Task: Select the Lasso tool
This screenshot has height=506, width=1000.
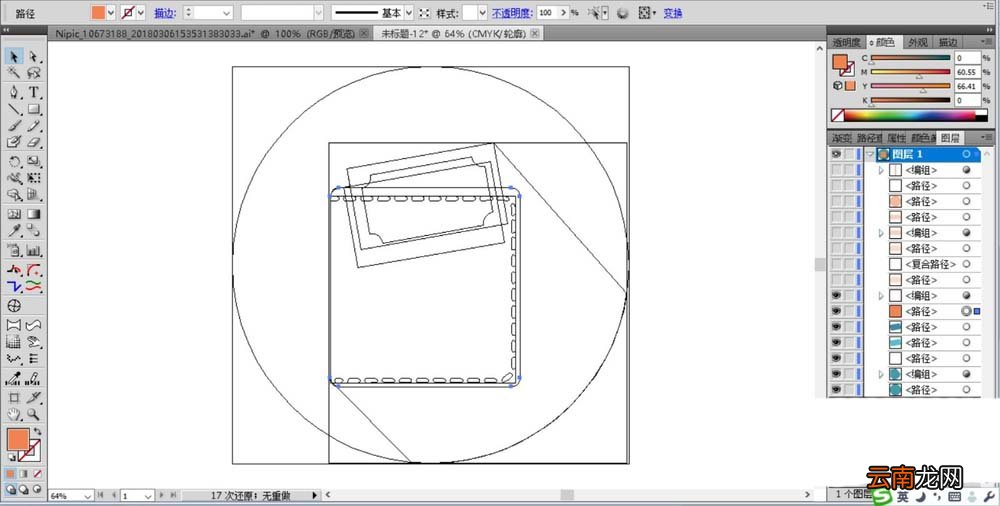Action: coord(33,73)
